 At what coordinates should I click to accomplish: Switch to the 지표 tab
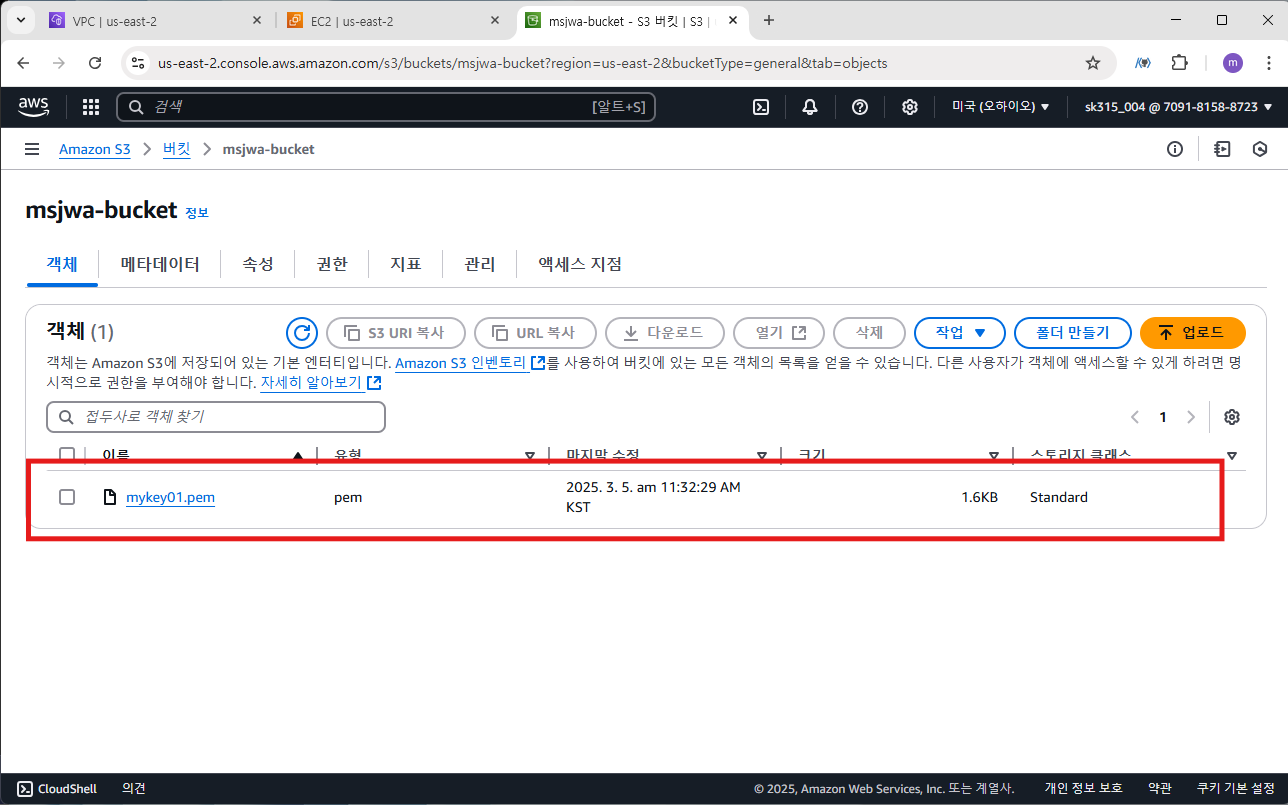click(x=406, y=265)
